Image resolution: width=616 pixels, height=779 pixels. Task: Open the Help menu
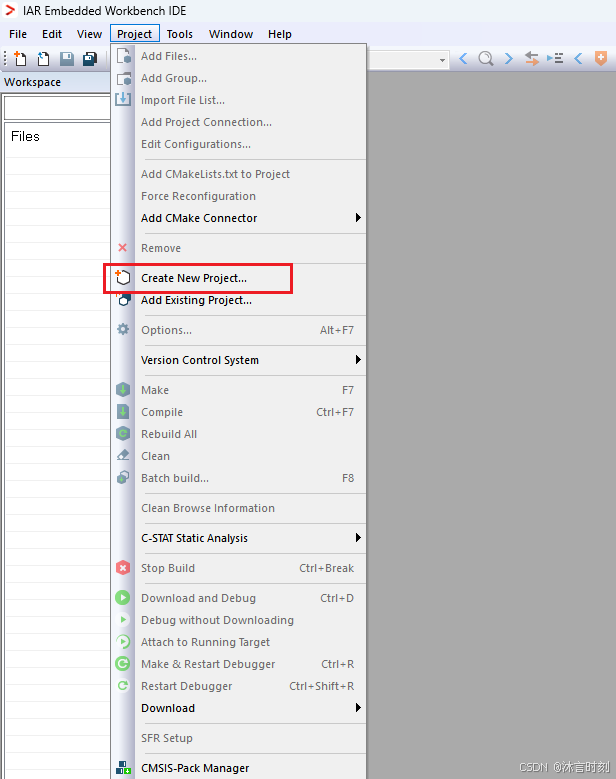point(280,34)
